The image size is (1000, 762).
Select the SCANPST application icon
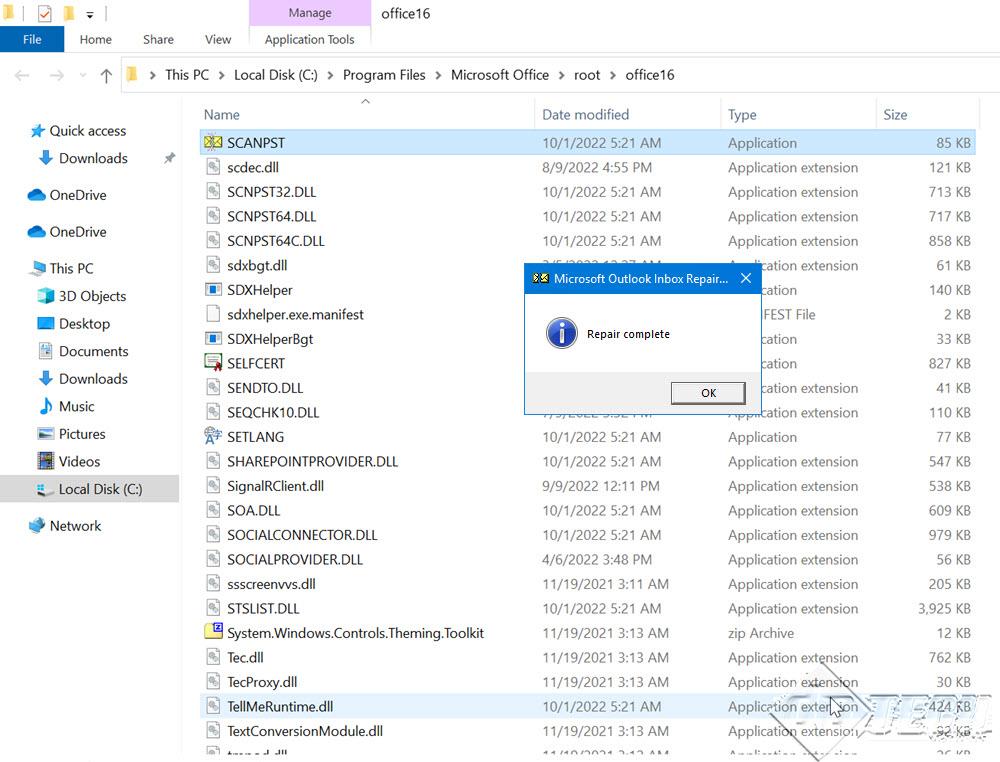coord(213,143)
